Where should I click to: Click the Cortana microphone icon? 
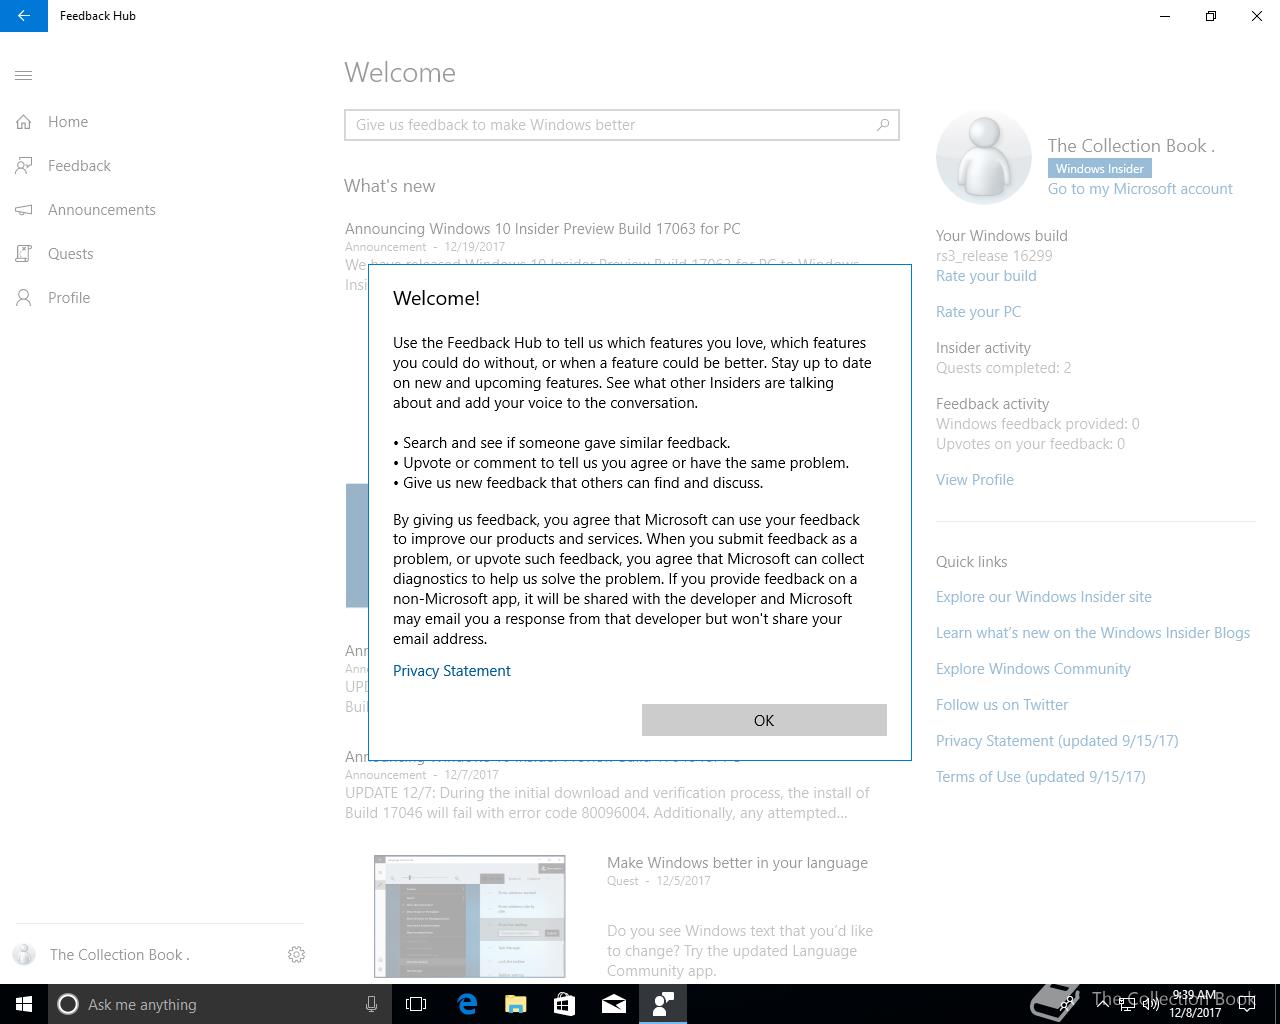coord(371,1004)
